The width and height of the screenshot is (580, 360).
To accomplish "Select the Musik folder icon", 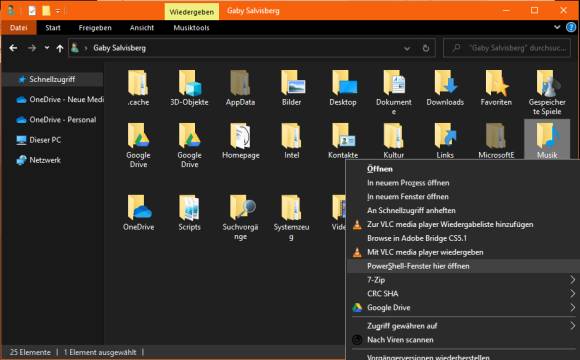I will coord(548,136).
